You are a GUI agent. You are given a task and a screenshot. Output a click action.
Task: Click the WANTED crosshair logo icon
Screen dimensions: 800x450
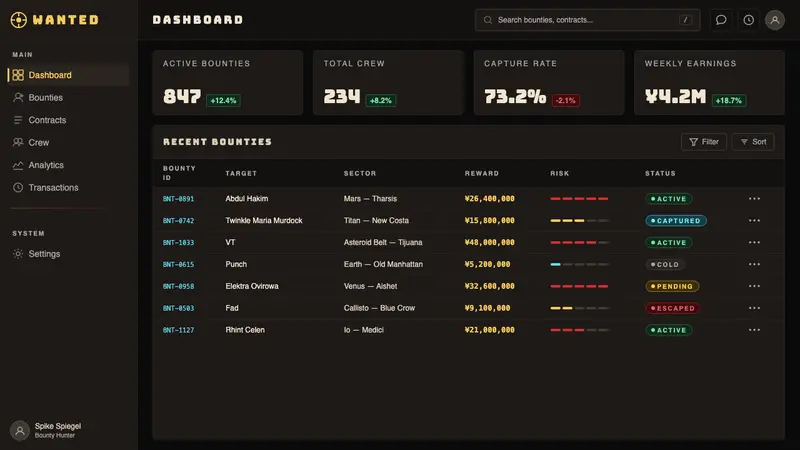click(19, 20)
